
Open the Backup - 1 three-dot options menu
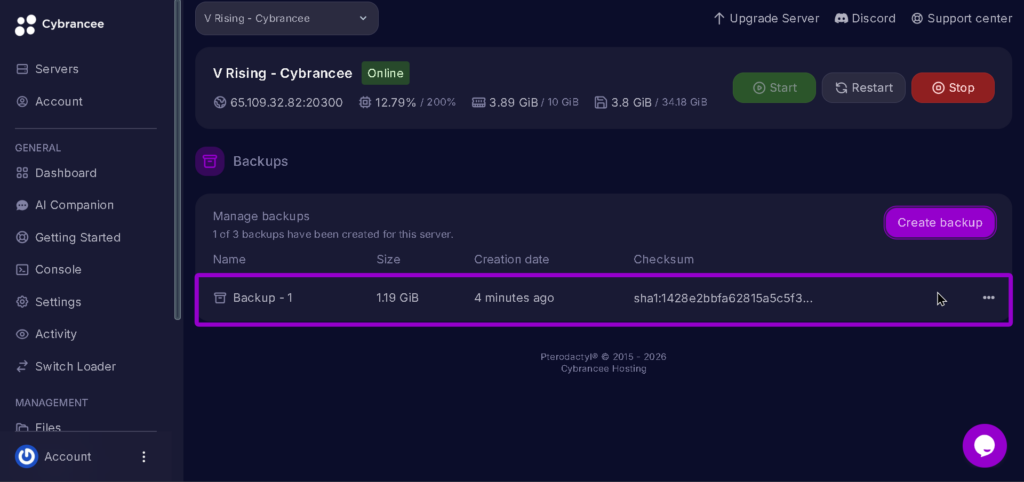[x=989, y=298]
